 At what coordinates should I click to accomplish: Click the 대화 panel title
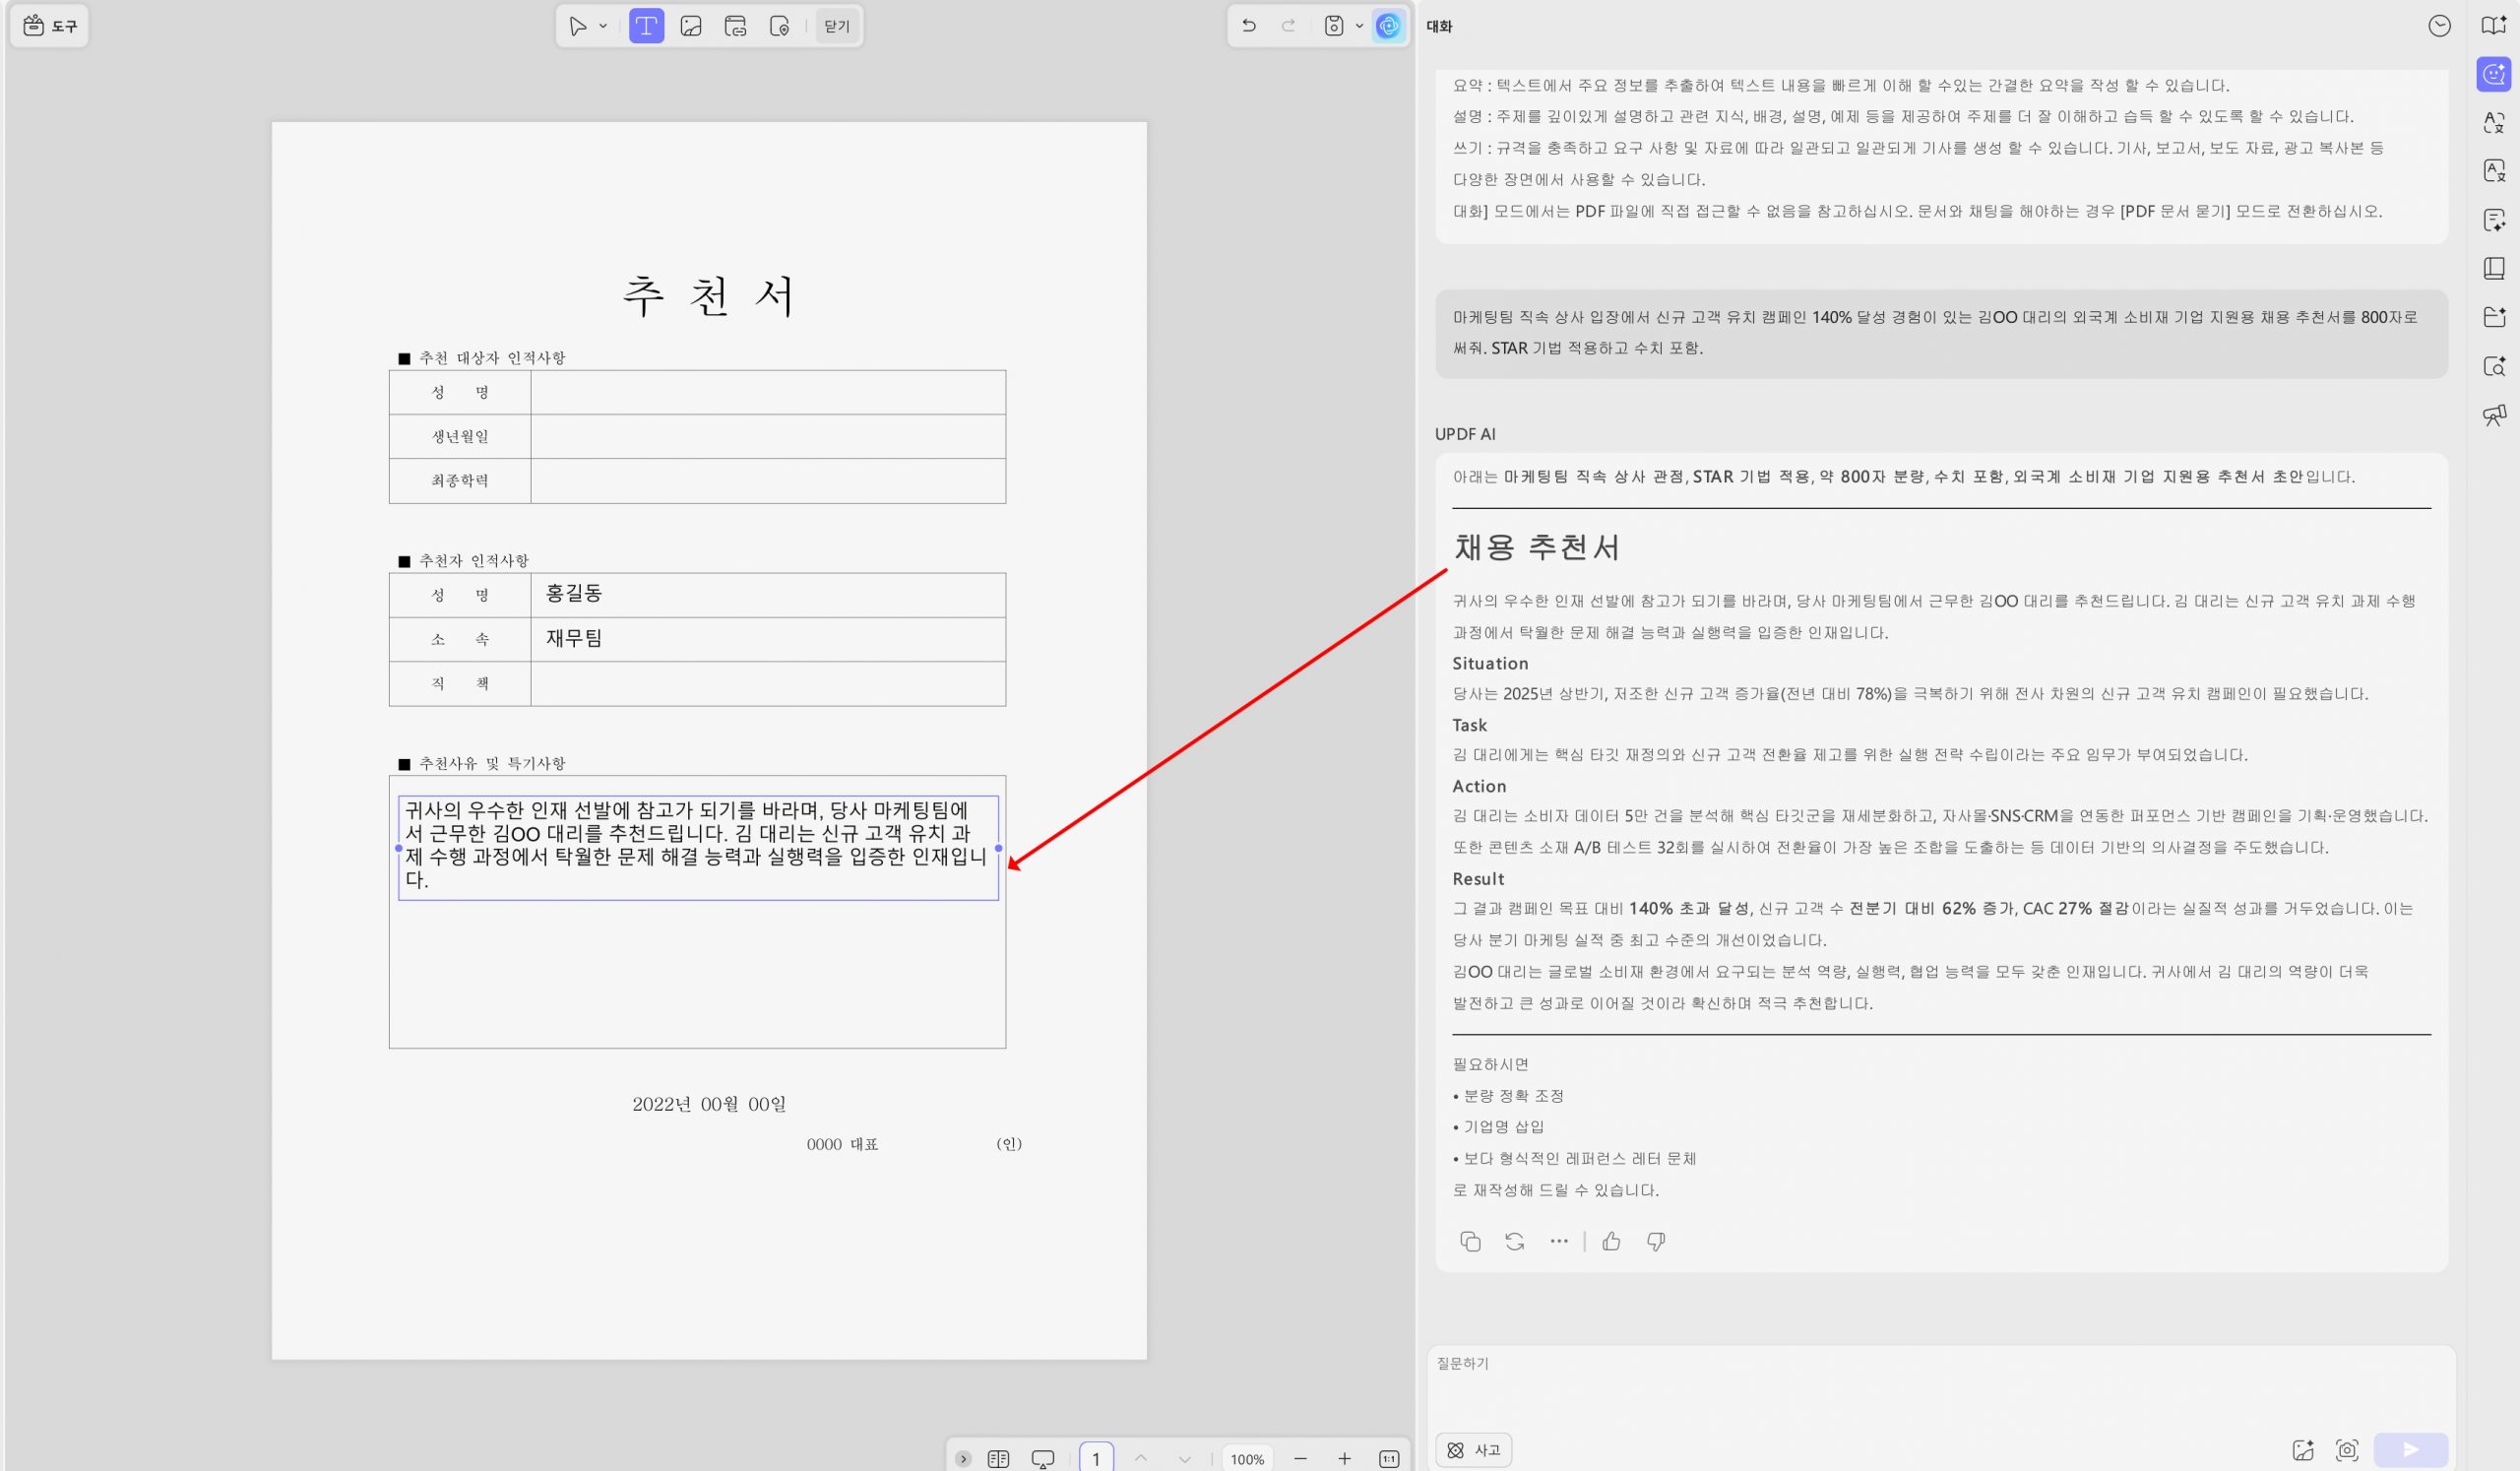pyautogui.click(x=1439, y=27)
